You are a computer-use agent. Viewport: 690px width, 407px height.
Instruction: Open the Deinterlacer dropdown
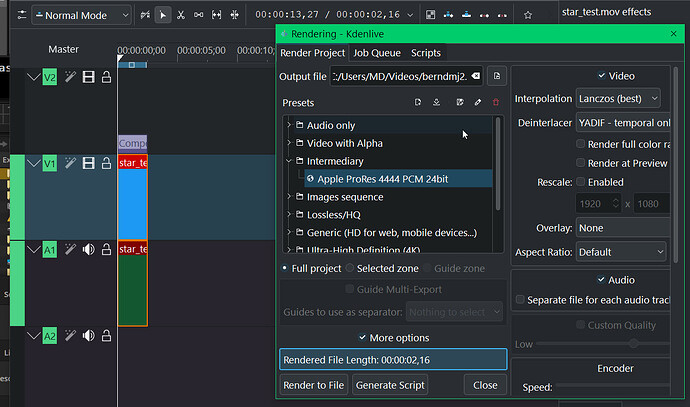(x=624, y=123)
